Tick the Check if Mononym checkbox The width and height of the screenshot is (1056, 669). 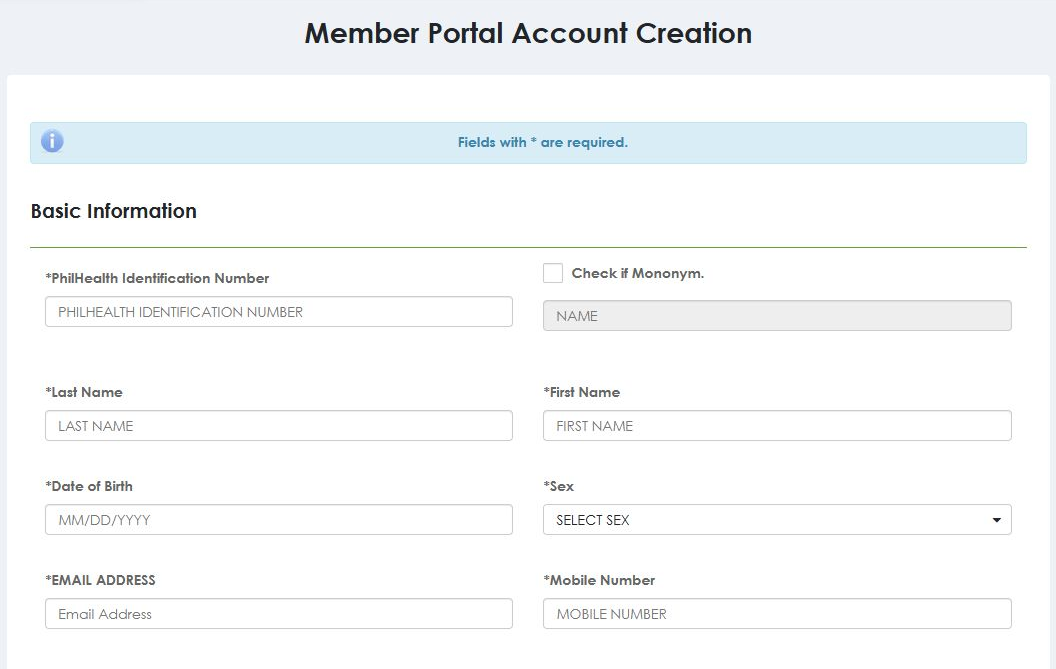tap(553, 273)
